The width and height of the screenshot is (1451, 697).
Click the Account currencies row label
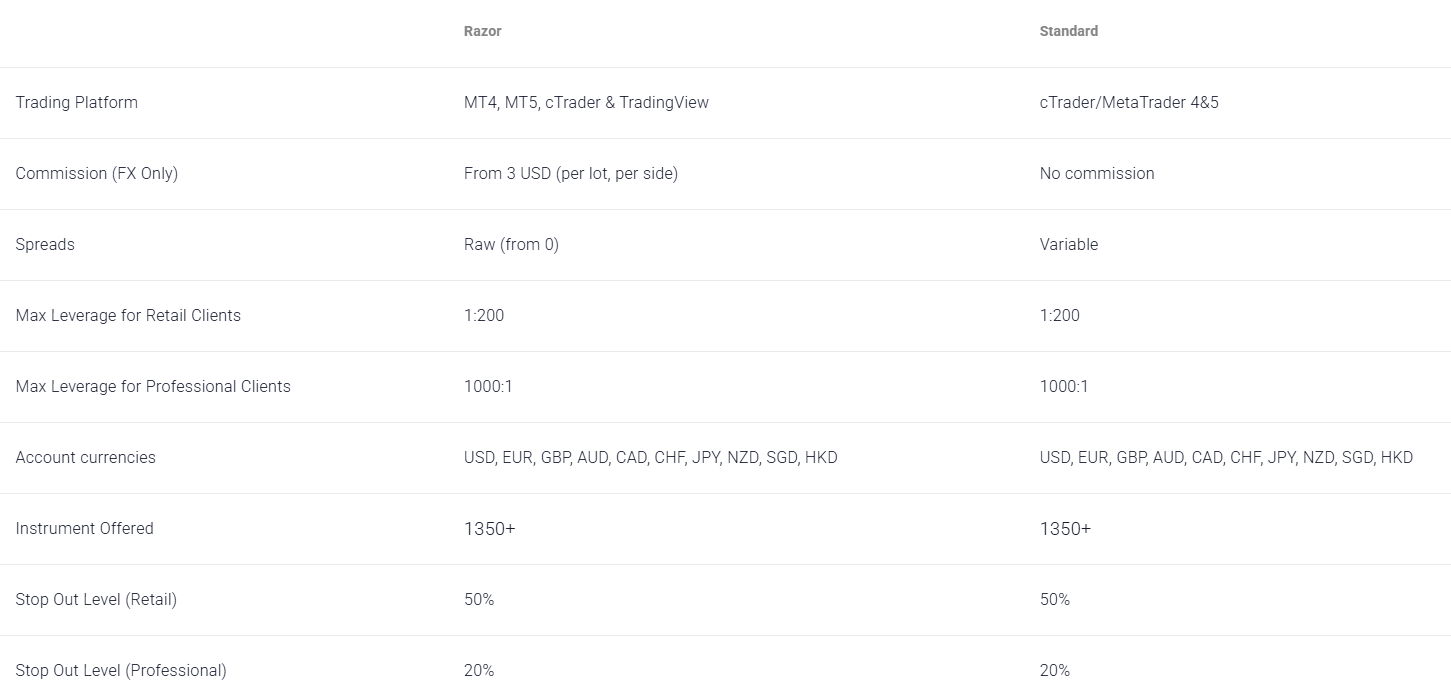coord(86,457)
